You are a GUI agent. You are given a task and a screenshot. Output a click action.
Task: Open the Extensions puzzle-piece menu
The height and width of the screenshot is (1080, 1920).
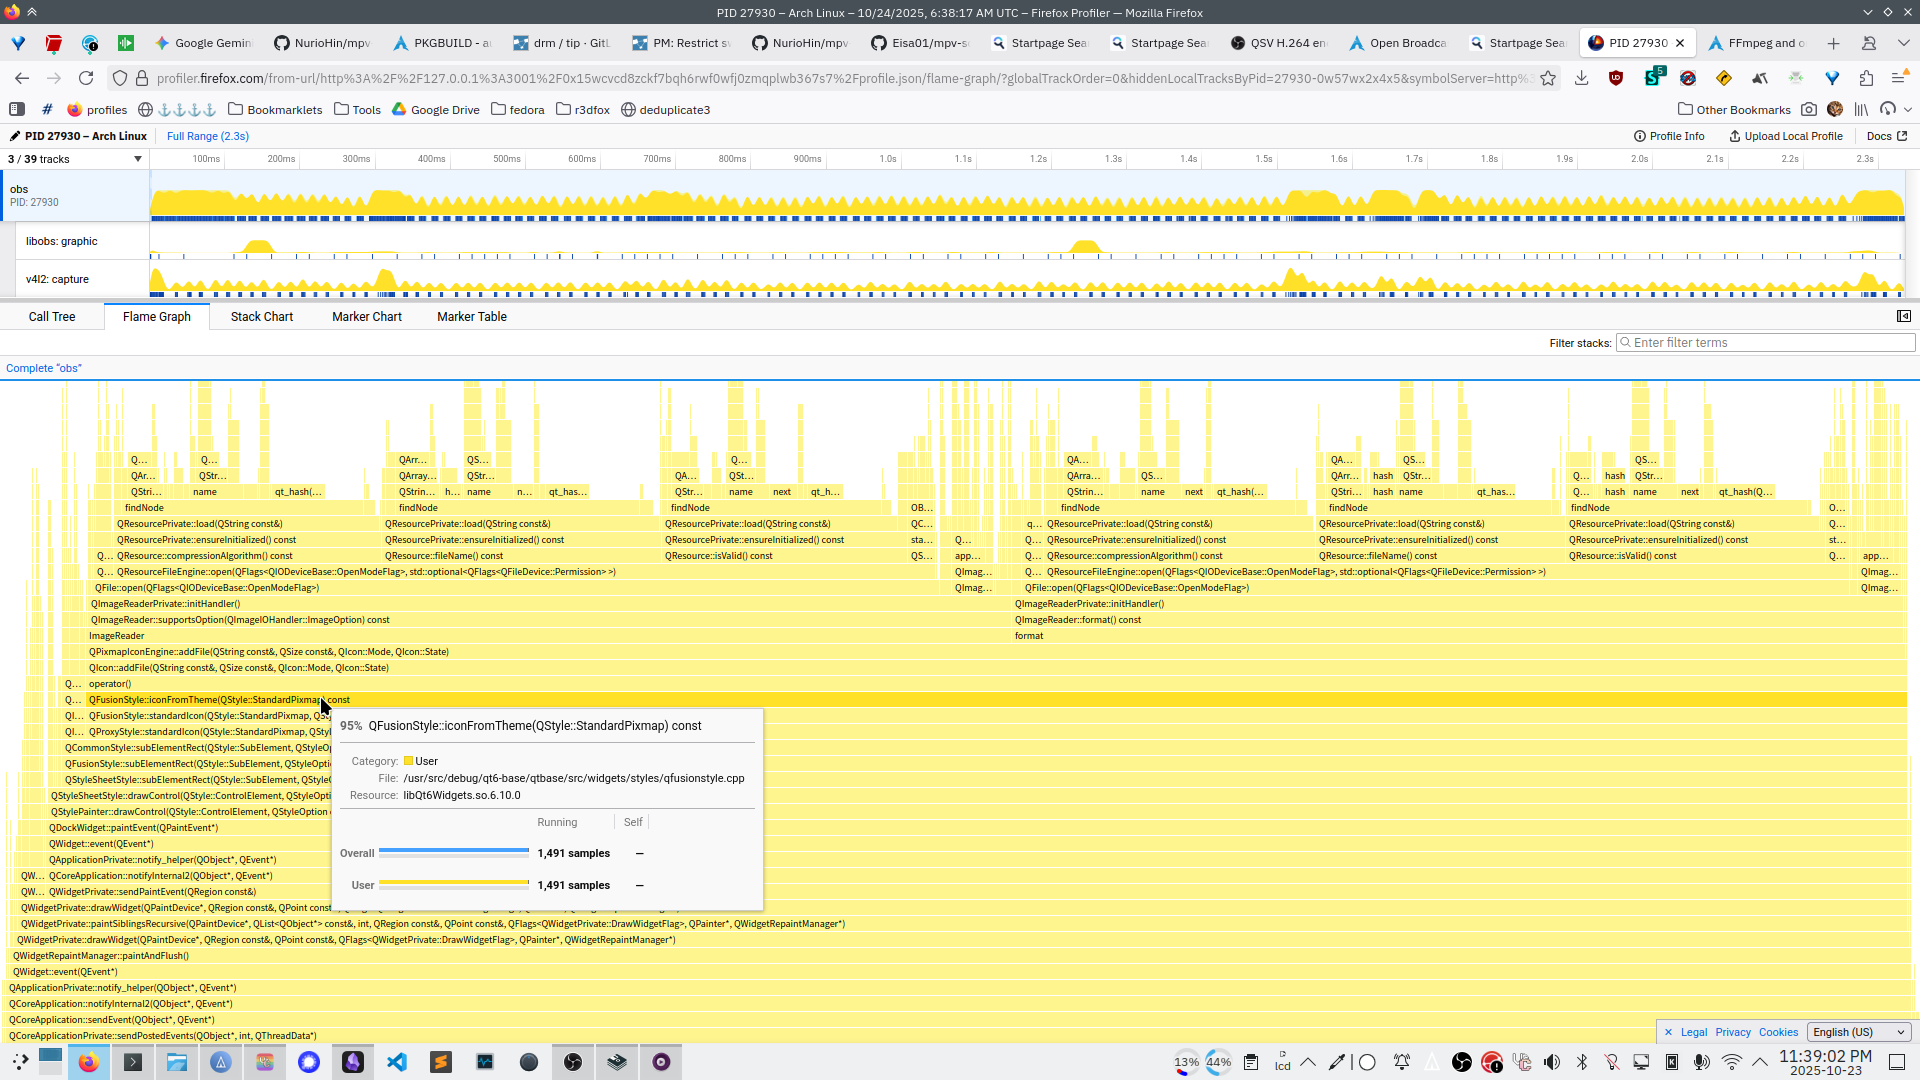pos(1866,78)
